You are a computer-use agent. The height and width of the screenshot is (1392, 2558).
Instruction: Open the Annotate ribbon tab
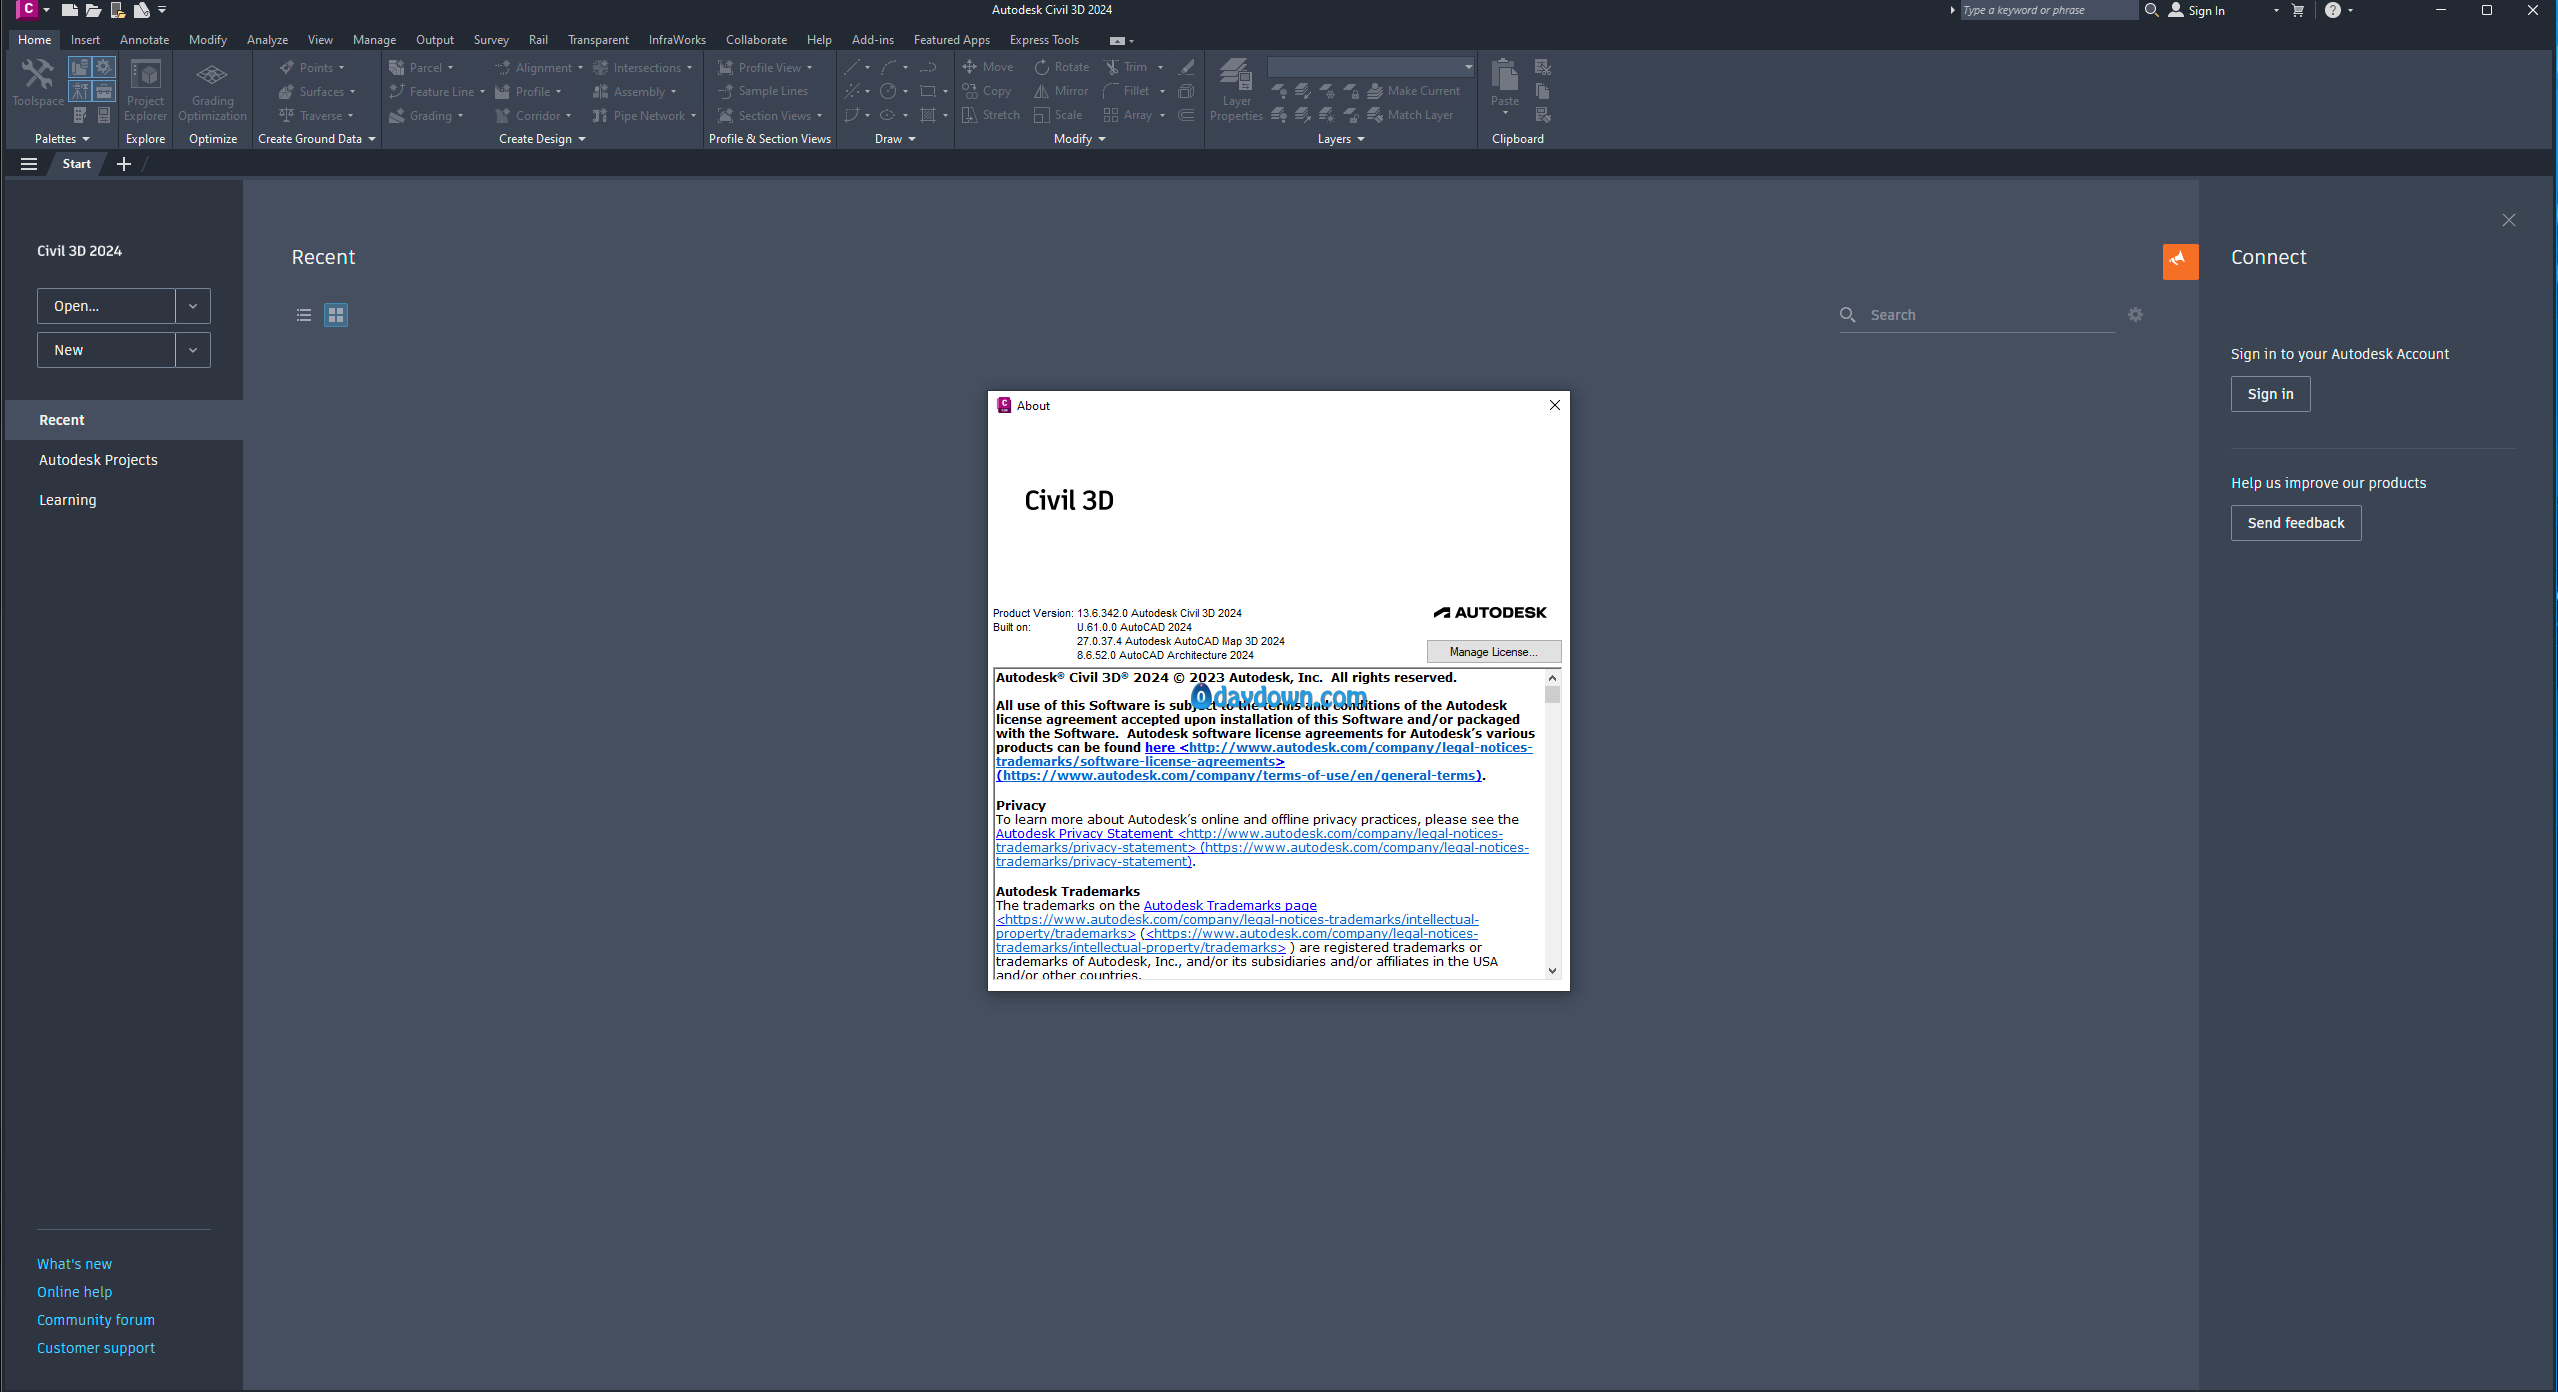tap(144, 40)
